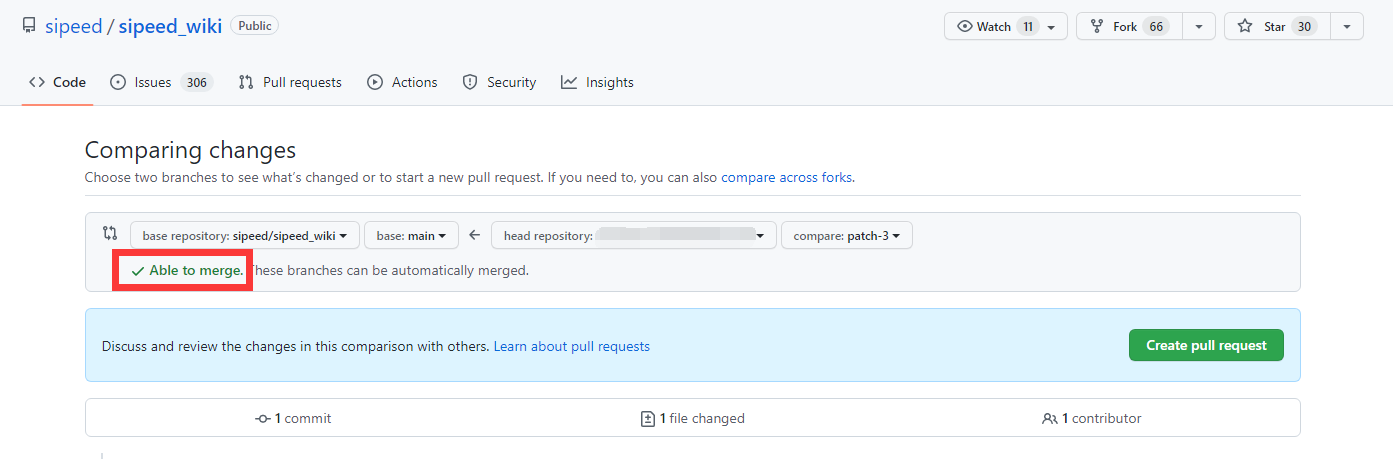Open the Pull requests tab

290,82
